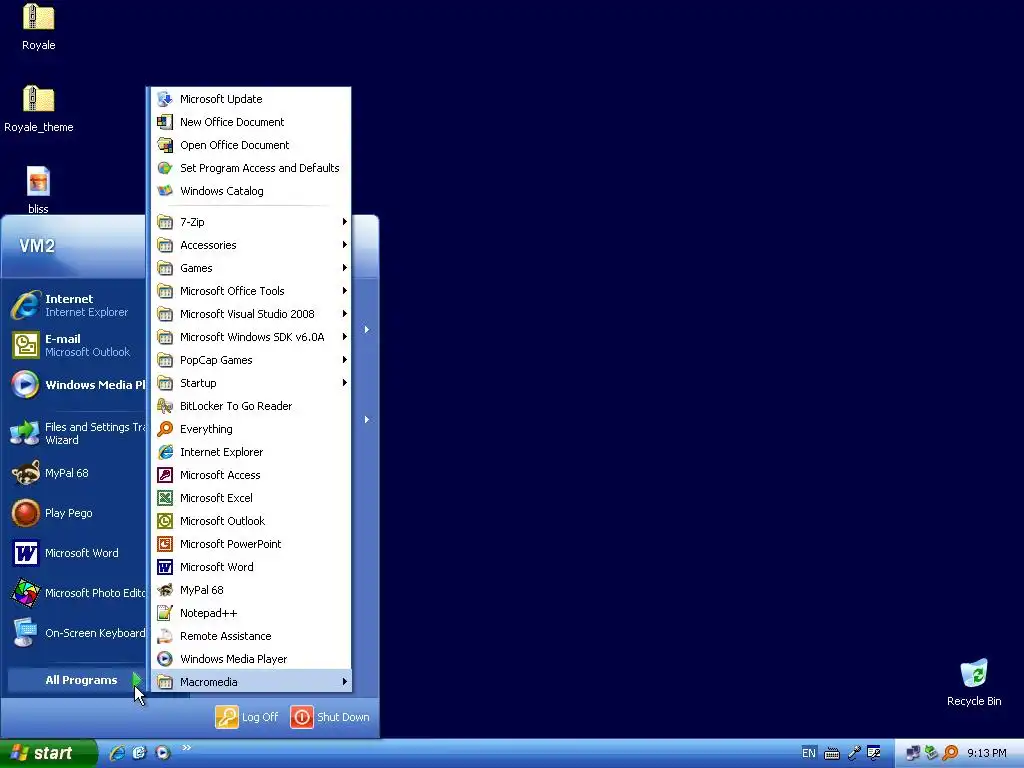
Task: Select the Royale_theme desktop folder
Action: [39, 109]
